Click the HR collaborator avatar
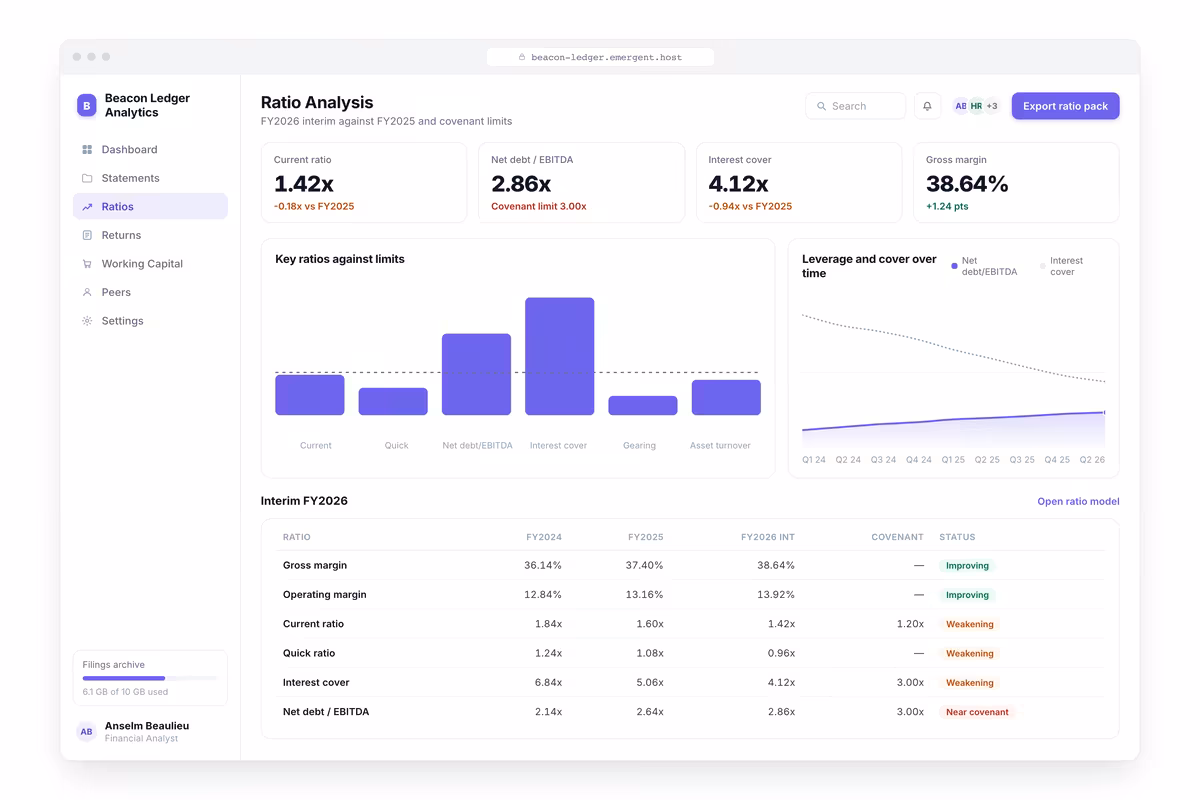Viewport: 1200px width, 800px height. 976,106
